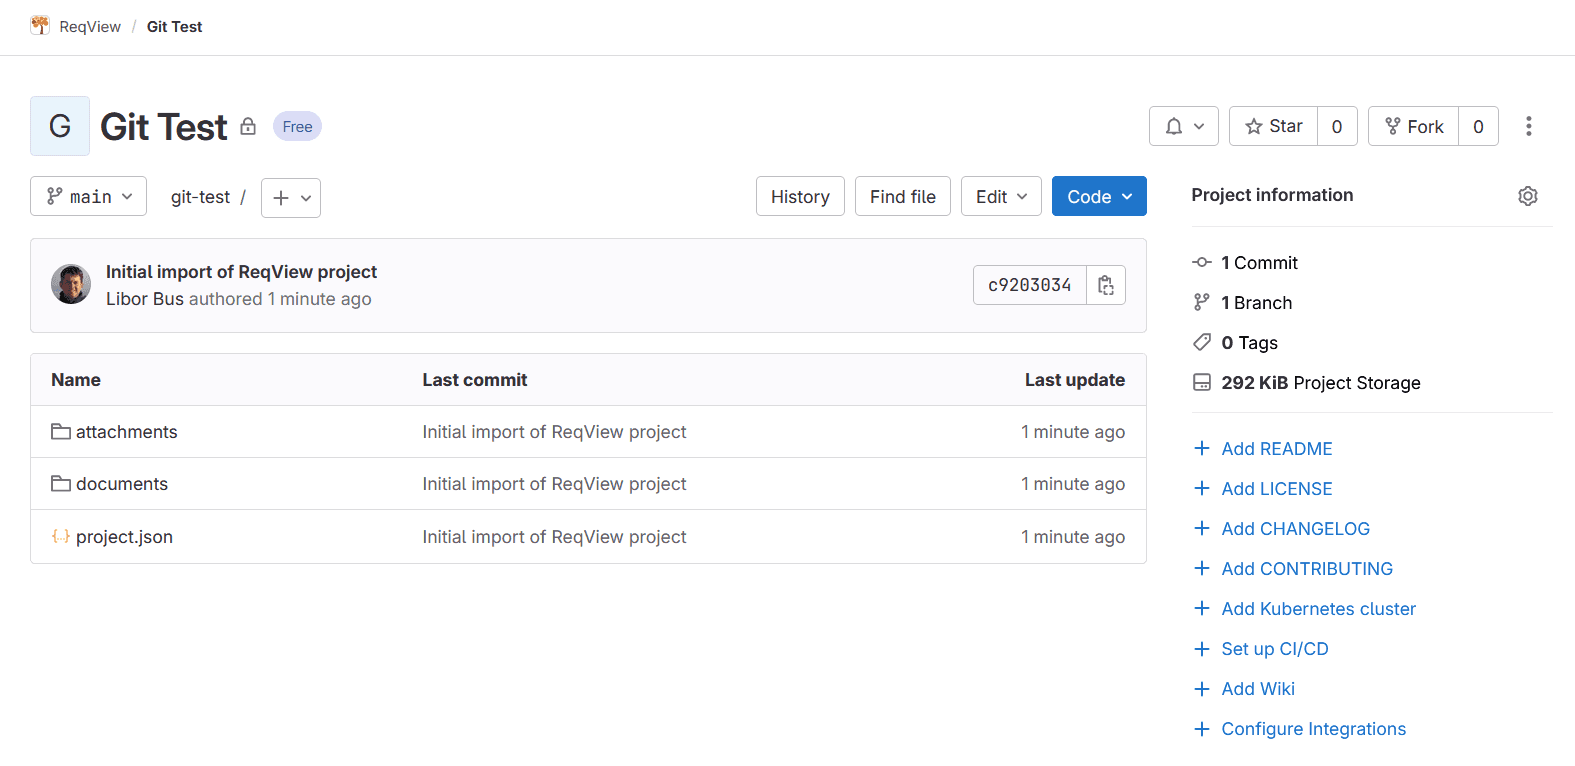This screenshot has width=1575, height=766.
Task: Fork the Git Test project
Action: [1413, 126]
